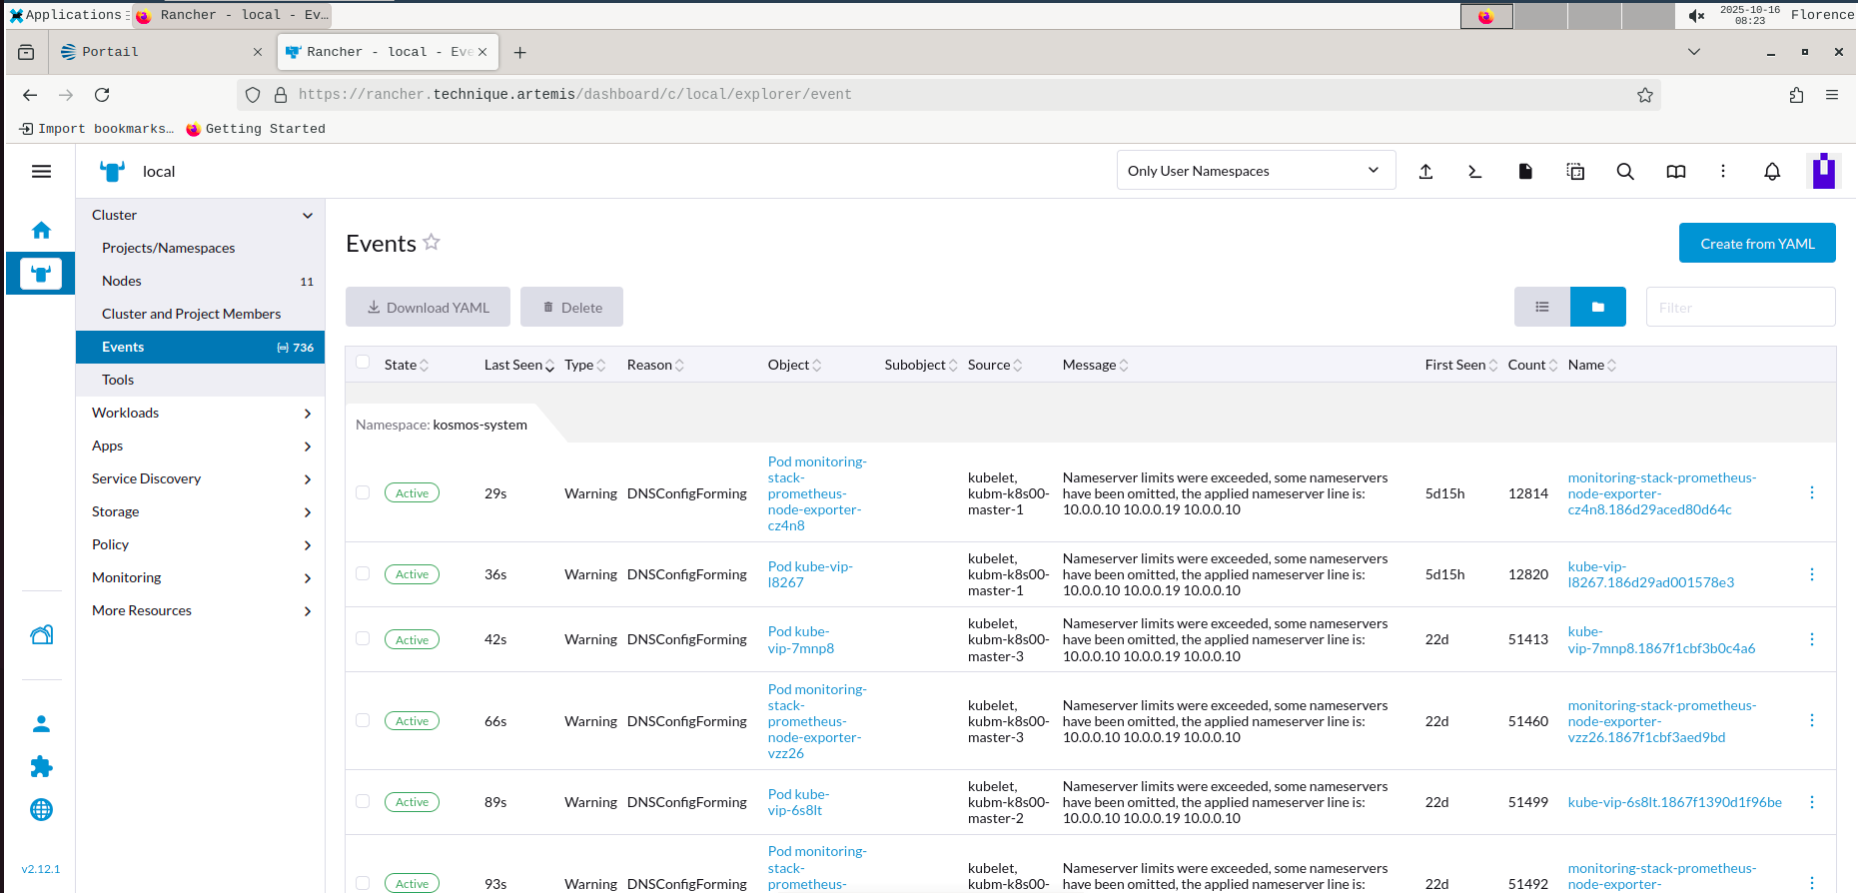
Task: Favorite Events page with star icon
Action: click(x=431, y=242)
